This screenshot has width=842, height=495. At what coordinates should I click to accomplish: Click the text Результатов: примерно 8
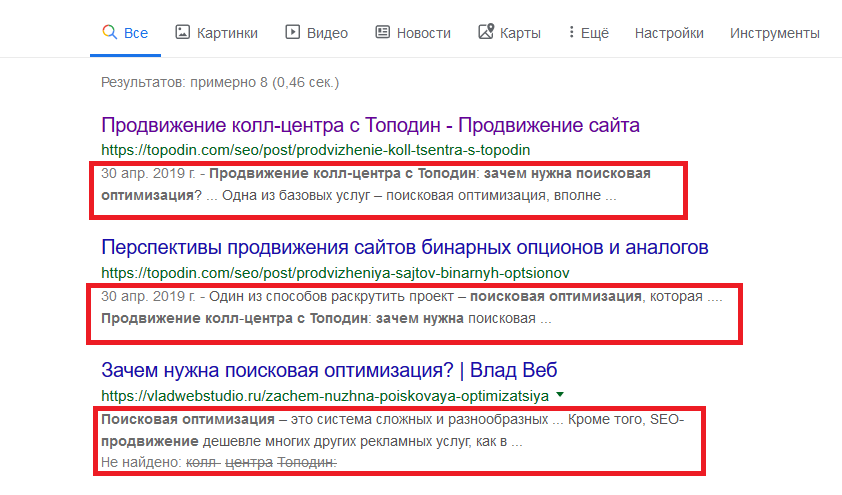point(220,82)
